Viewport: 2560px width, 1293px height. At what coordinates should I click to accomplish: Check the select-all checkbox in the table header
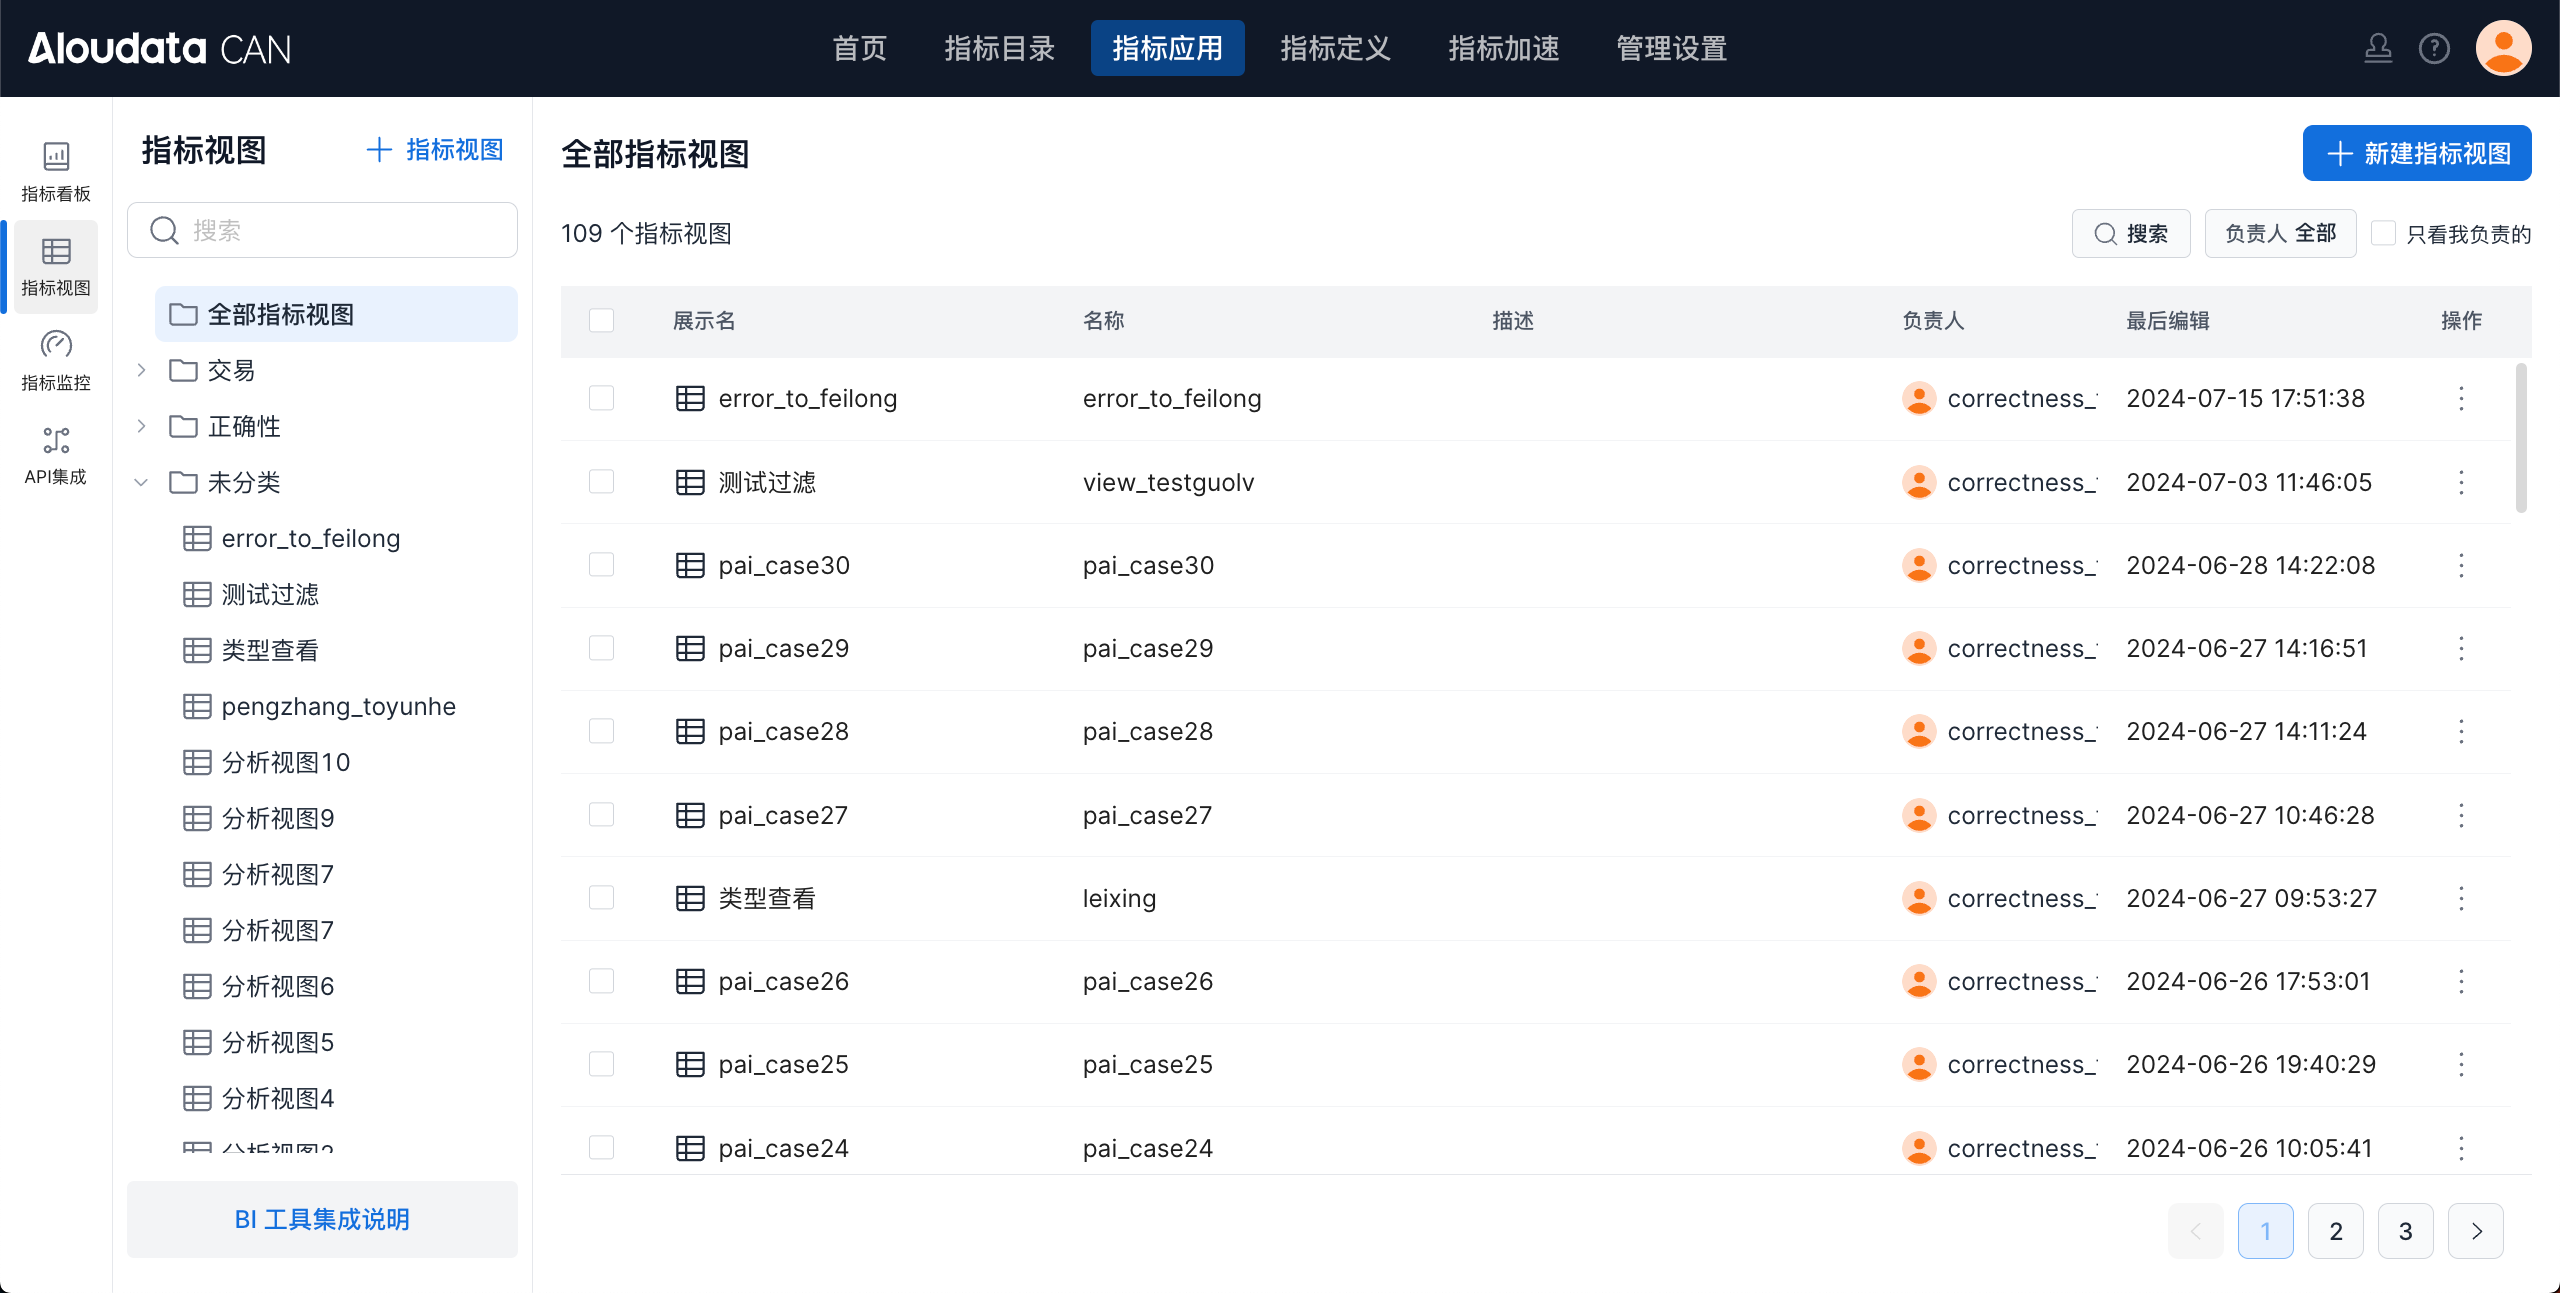[601, 320]
